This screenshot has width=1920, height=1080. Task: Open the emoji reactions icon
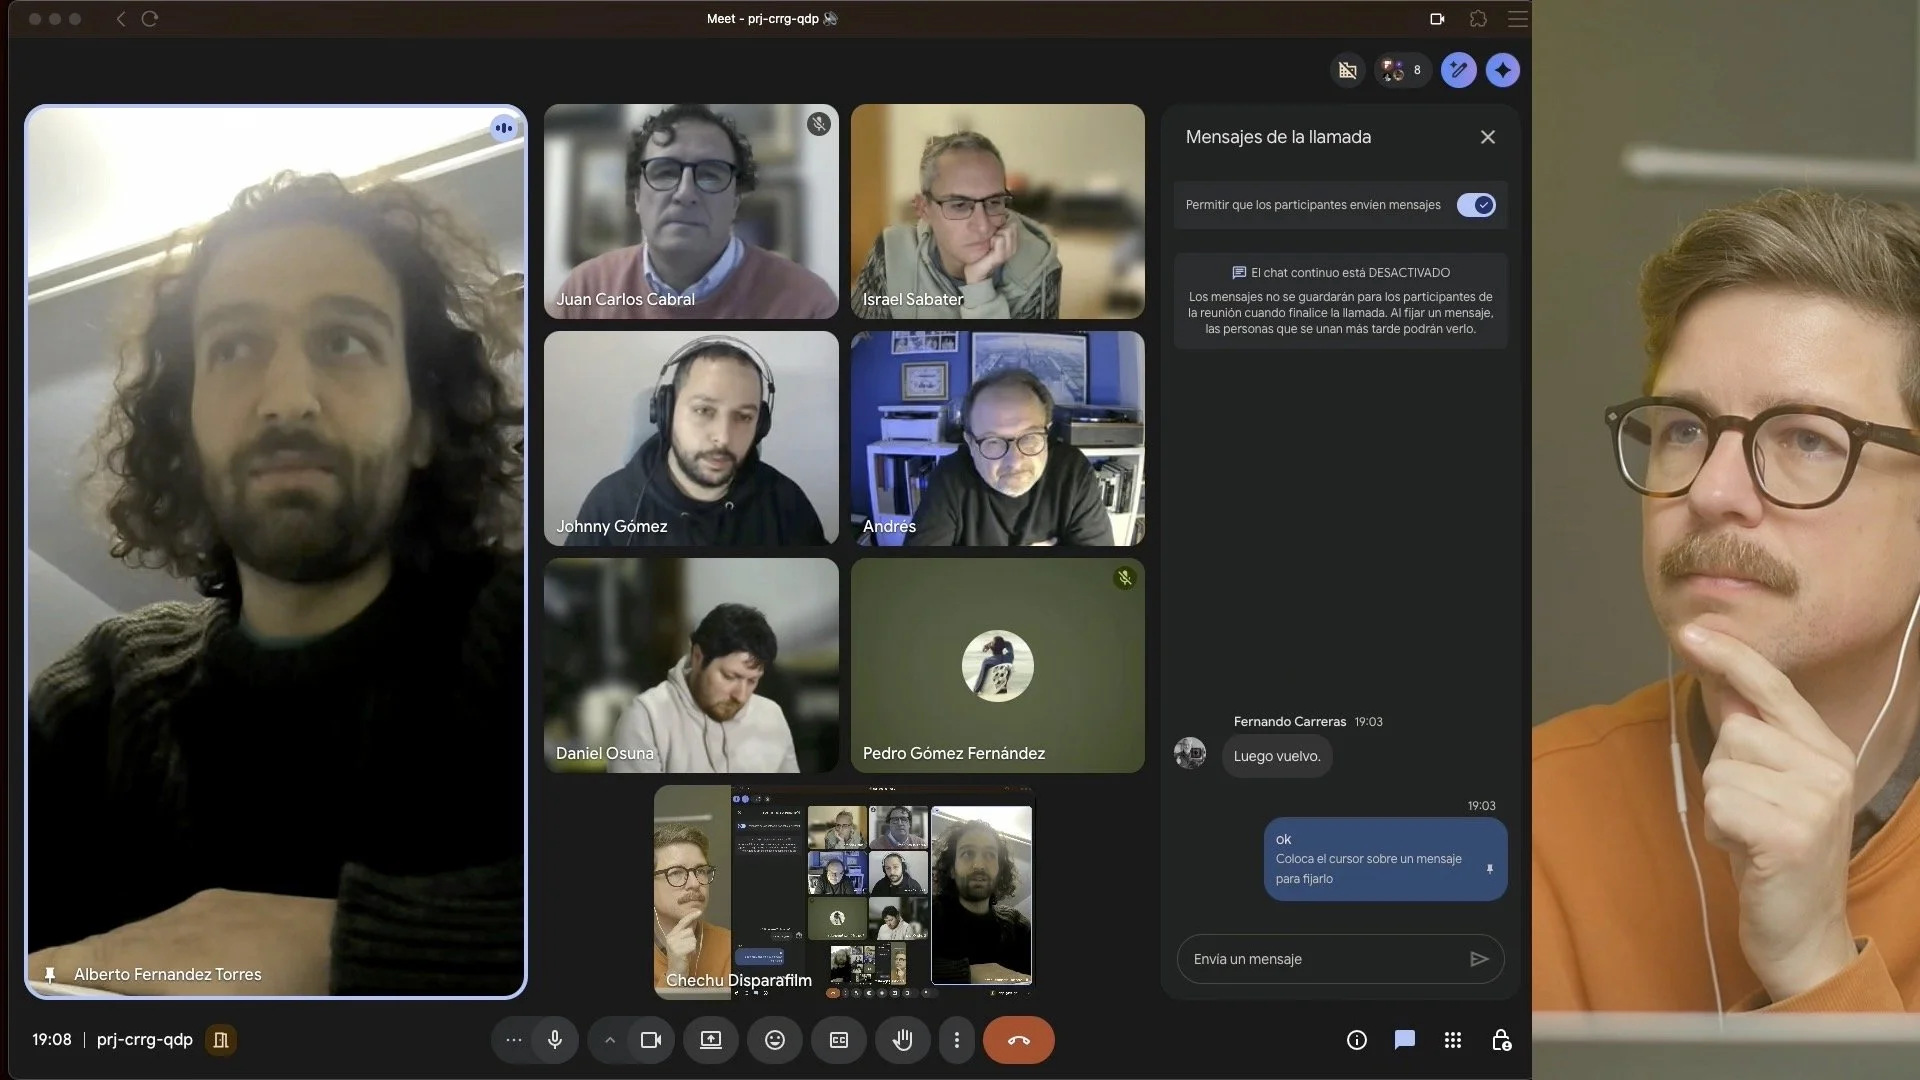click(x=775, y=1040)
